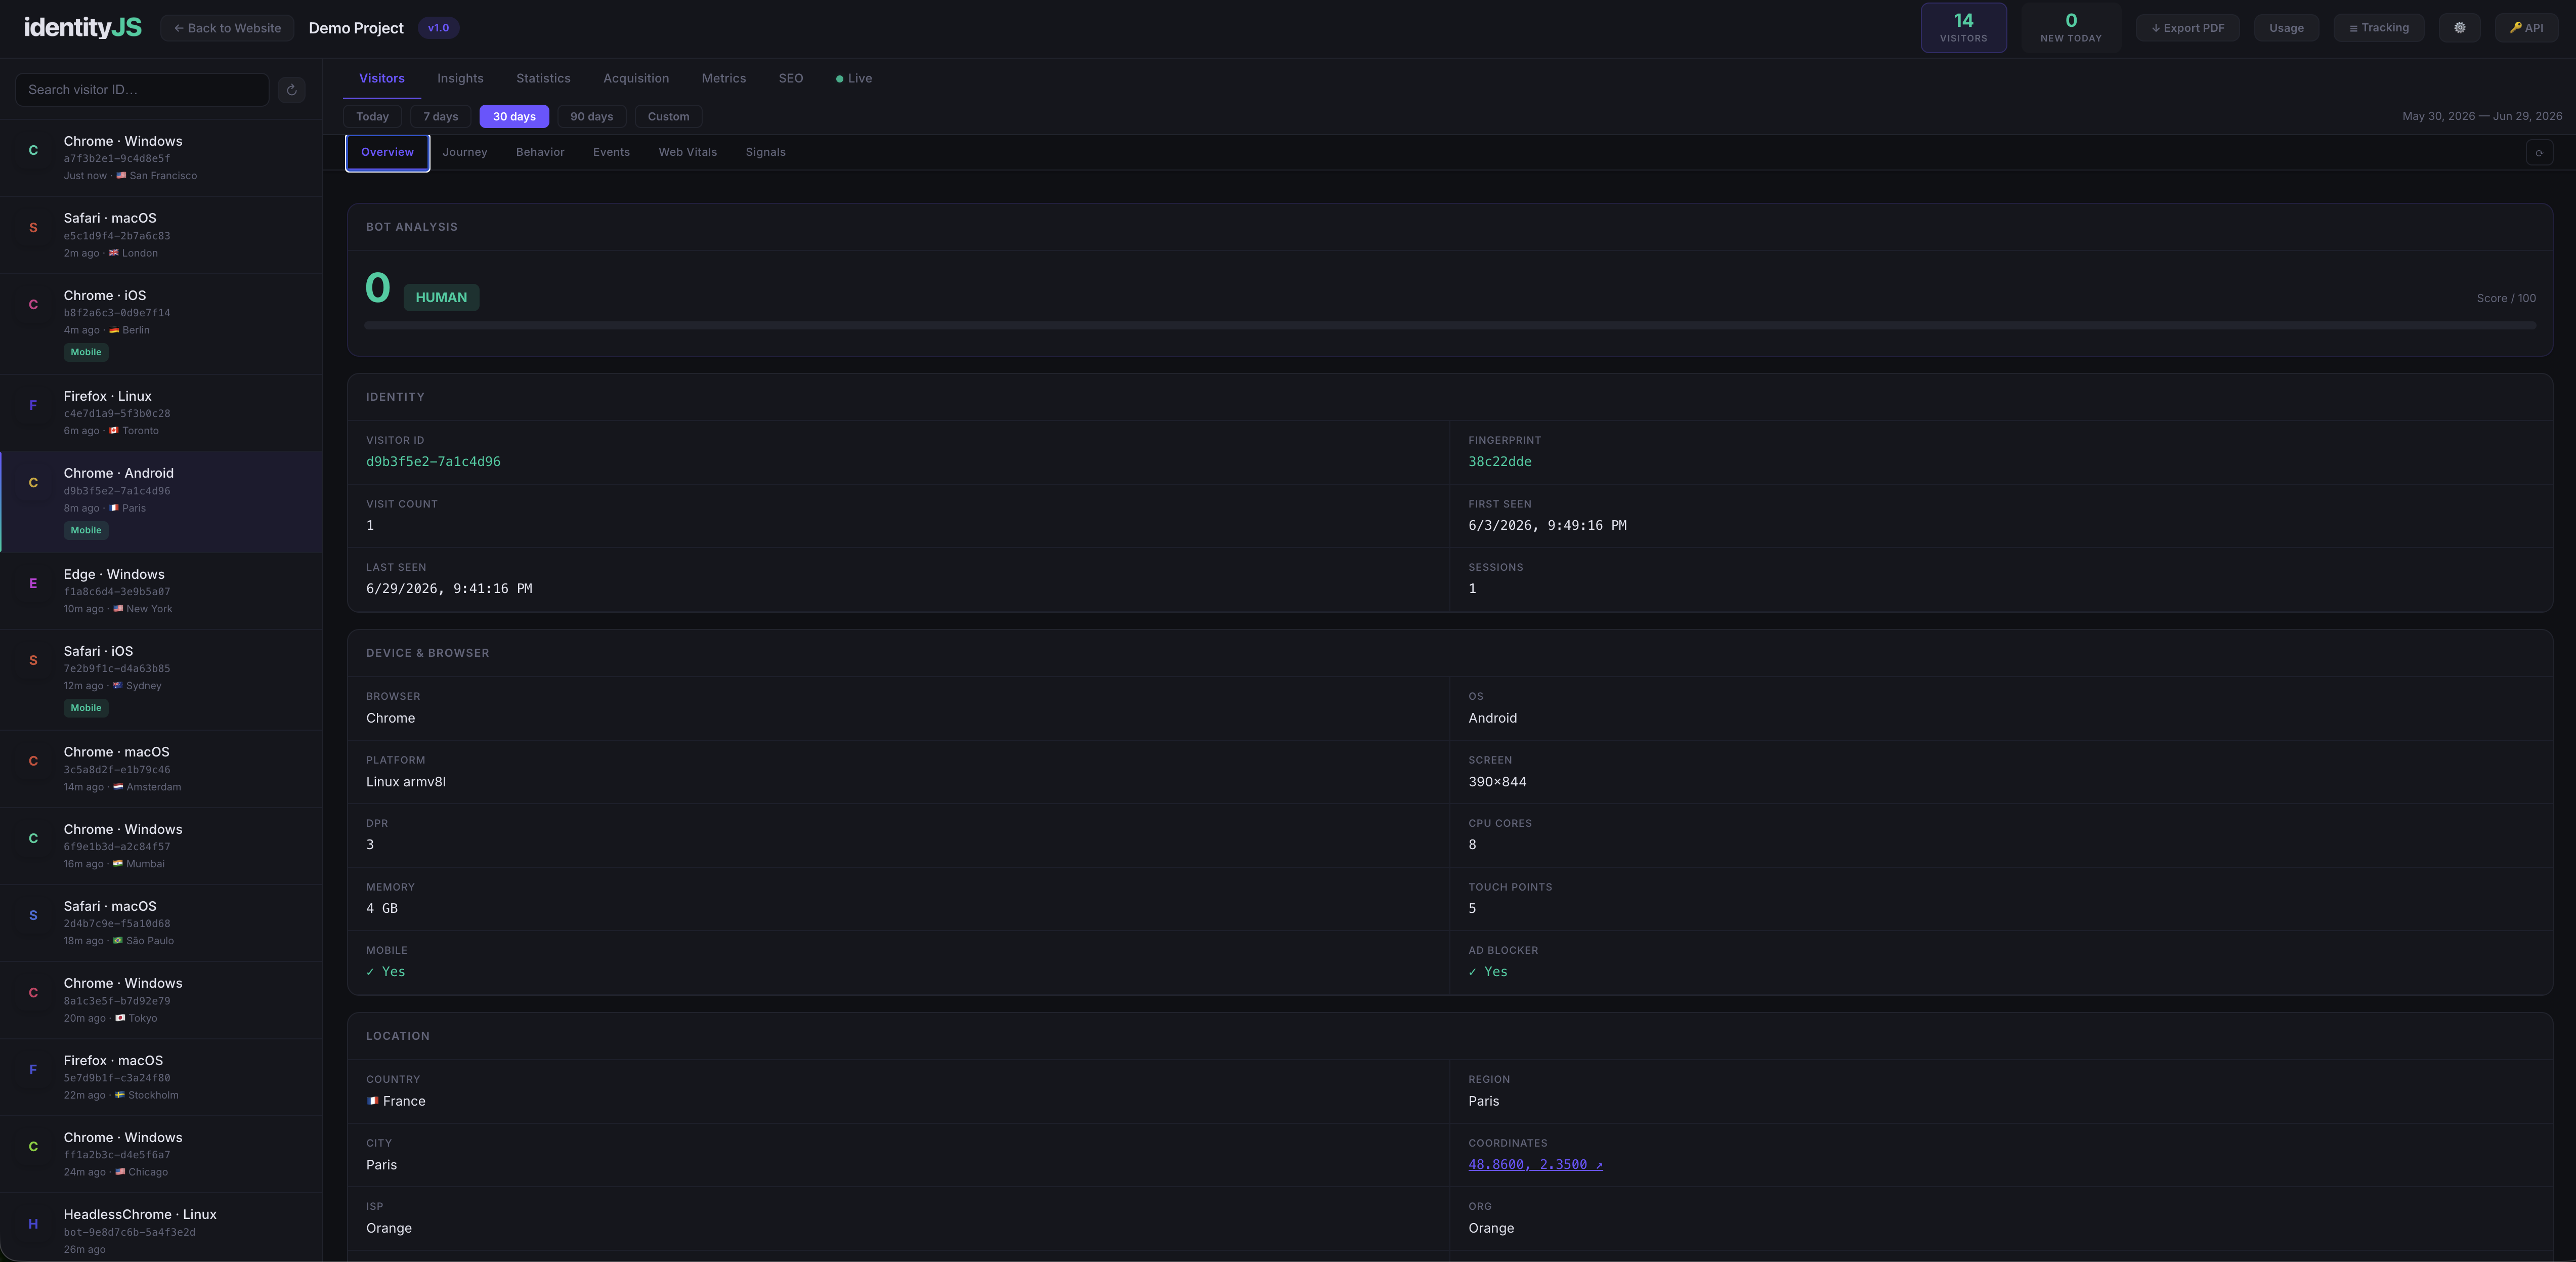Open the Acquisition tab
2576x1262 pixels.
click(x=636, y=78)
